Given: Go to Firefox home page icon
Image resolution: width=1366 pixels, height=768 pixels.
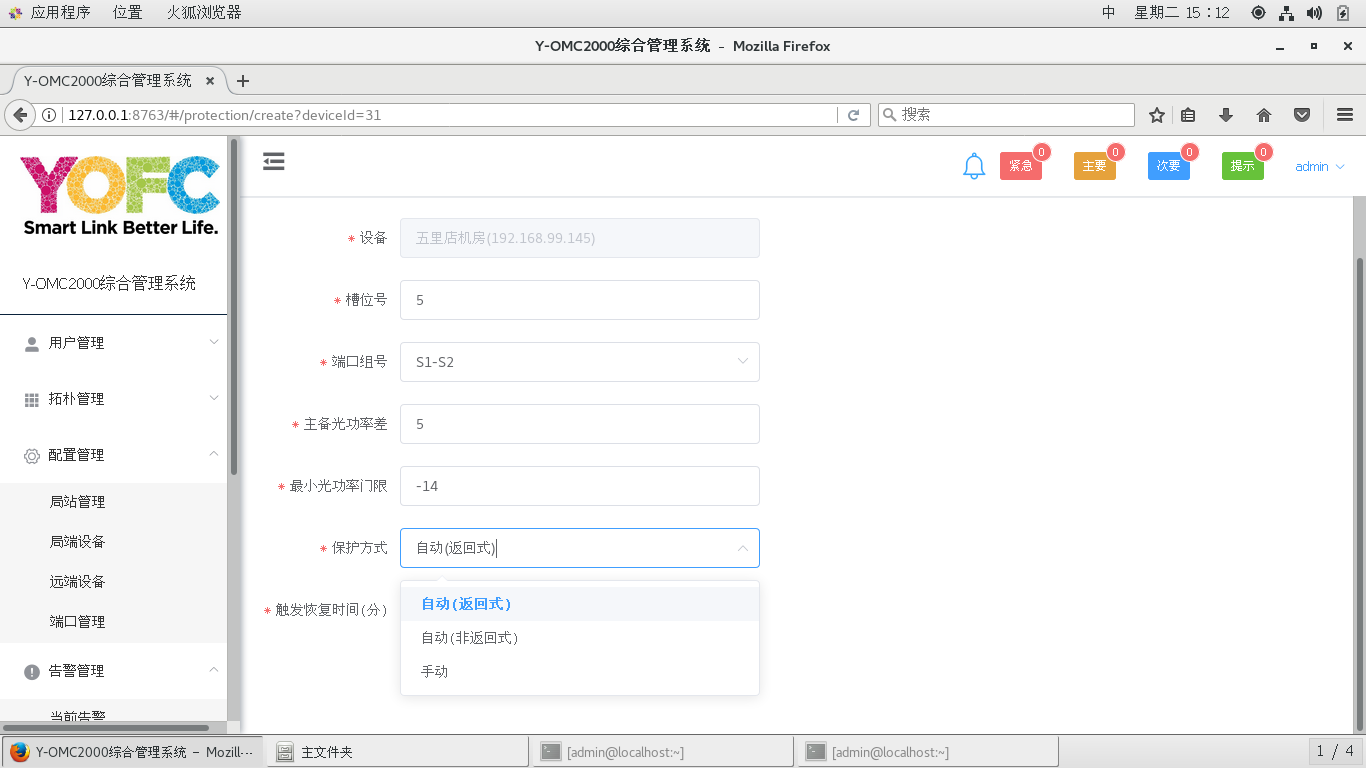Looking at the screenshot, I should [1264, 115].
